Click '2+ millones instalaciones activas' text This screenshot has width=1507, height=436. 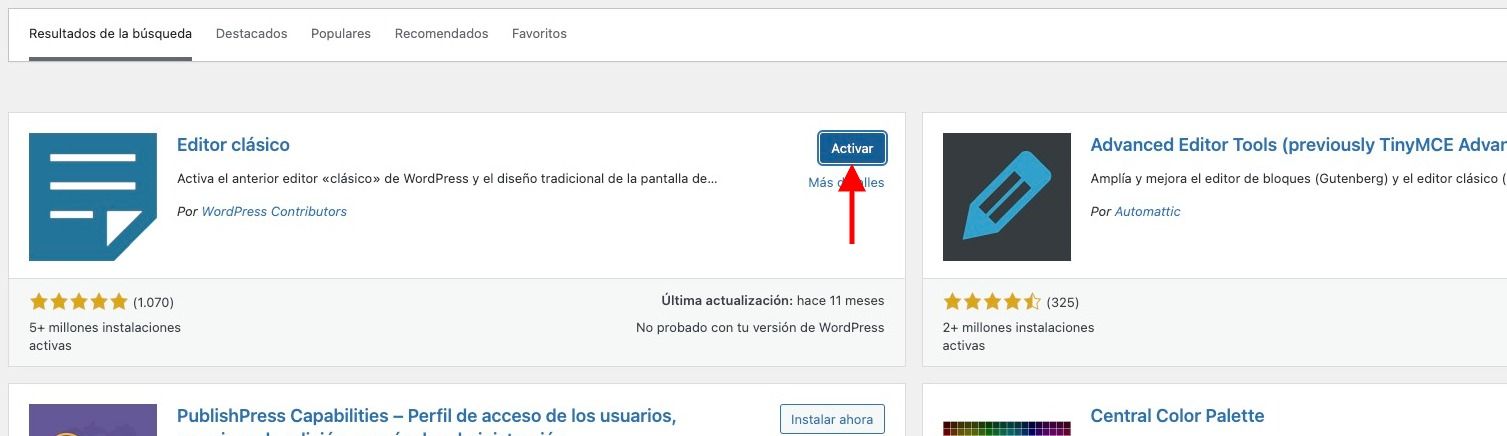pyautogui.click(x=1019, y=336)
